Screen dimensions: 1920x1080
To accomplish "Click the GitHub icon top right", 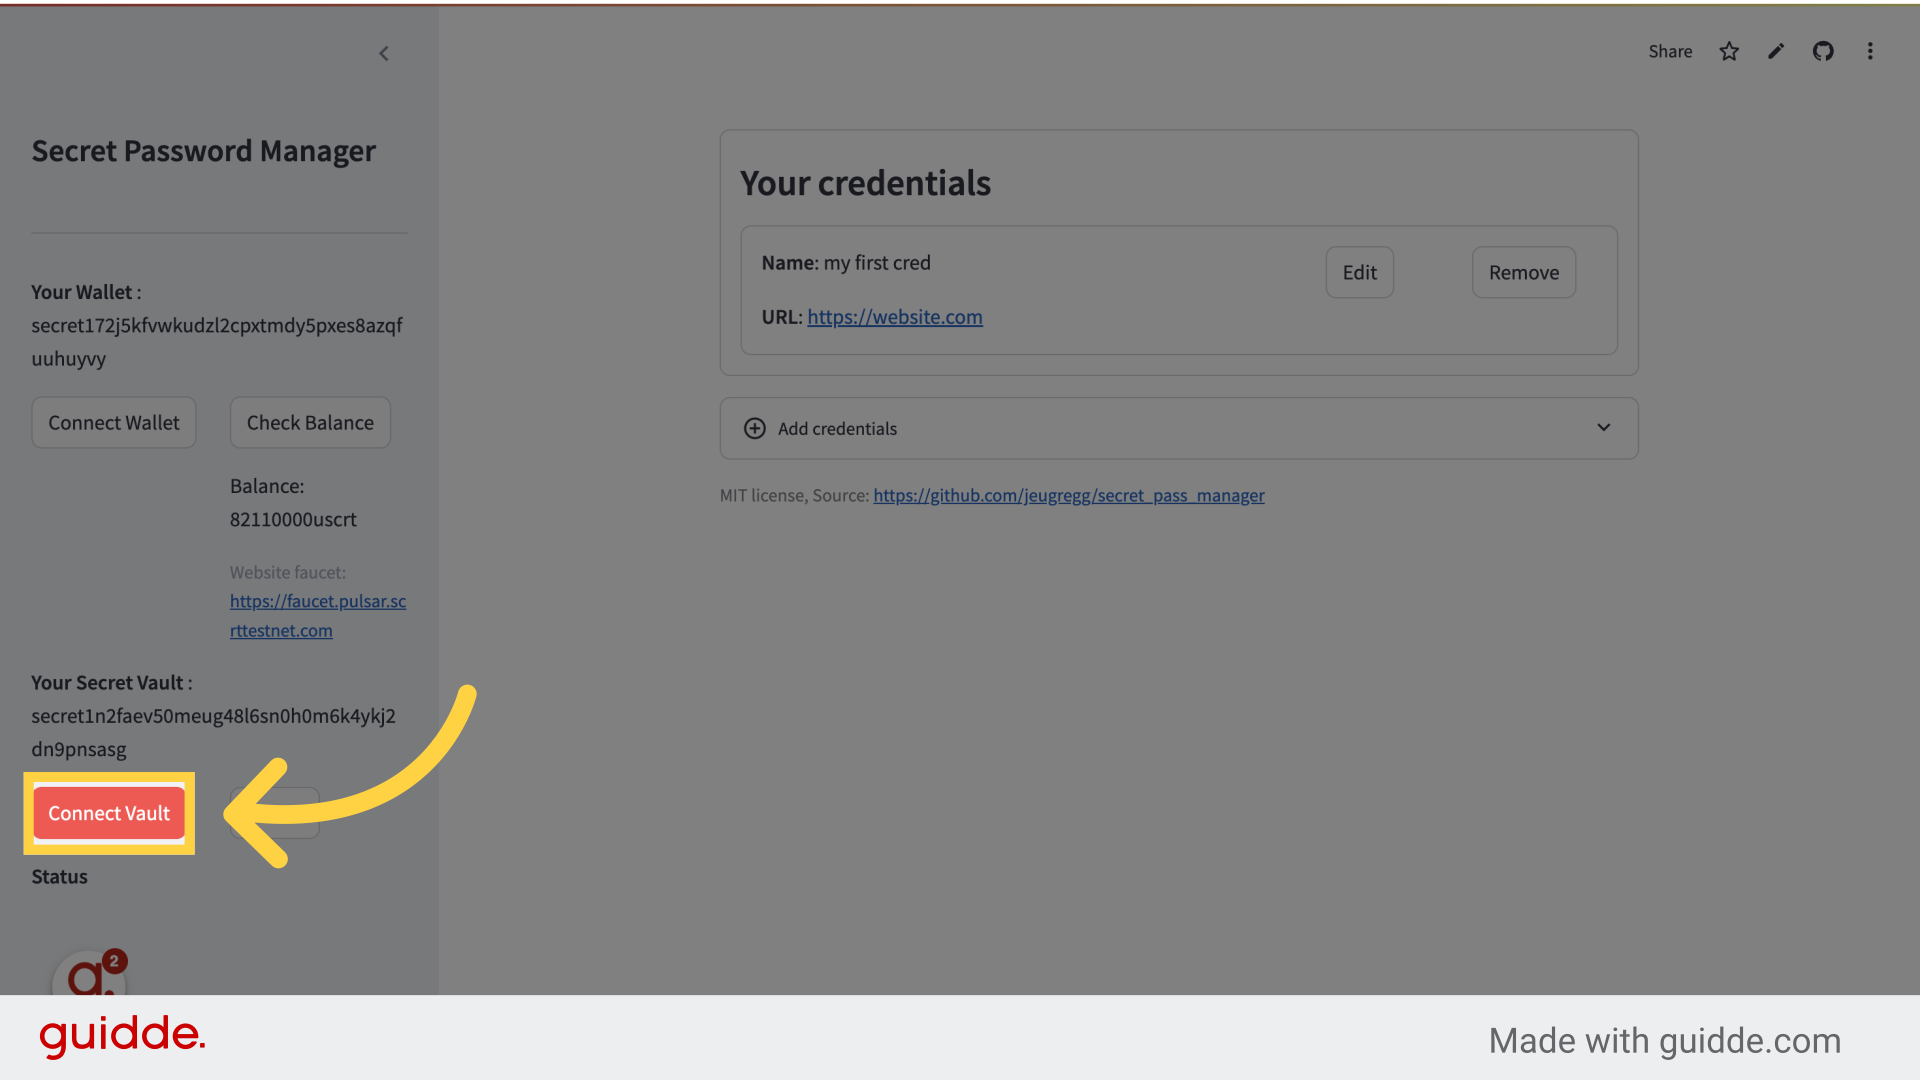I will 1822,51.
